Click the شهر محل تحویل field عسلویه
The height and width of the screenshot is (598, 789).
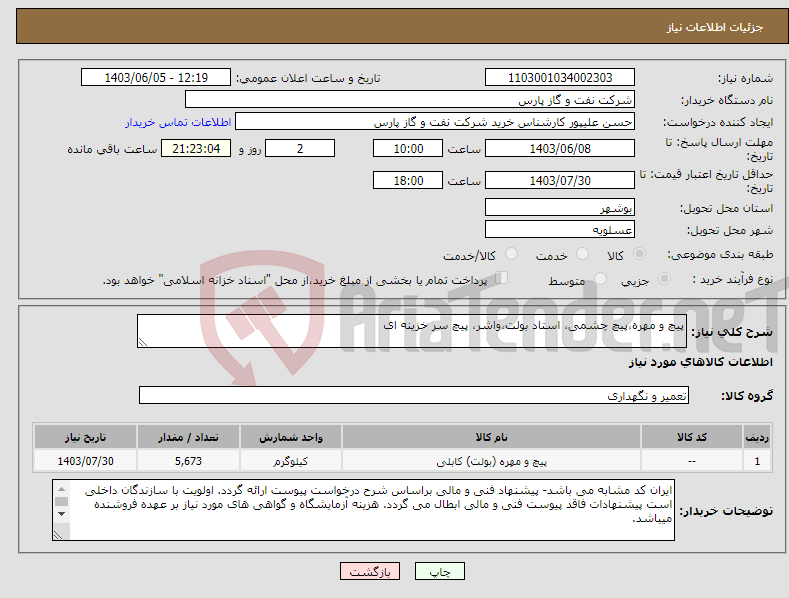[x=560, y=230]
